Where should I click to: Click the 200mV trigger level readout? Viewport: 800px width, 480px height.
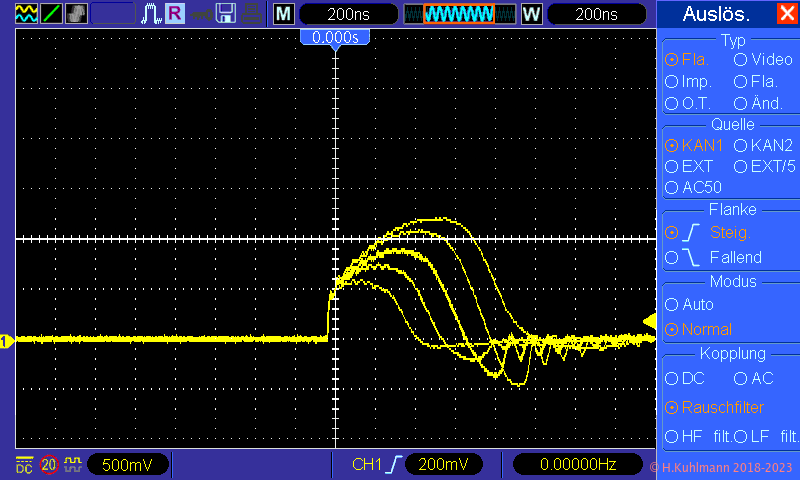442,465
